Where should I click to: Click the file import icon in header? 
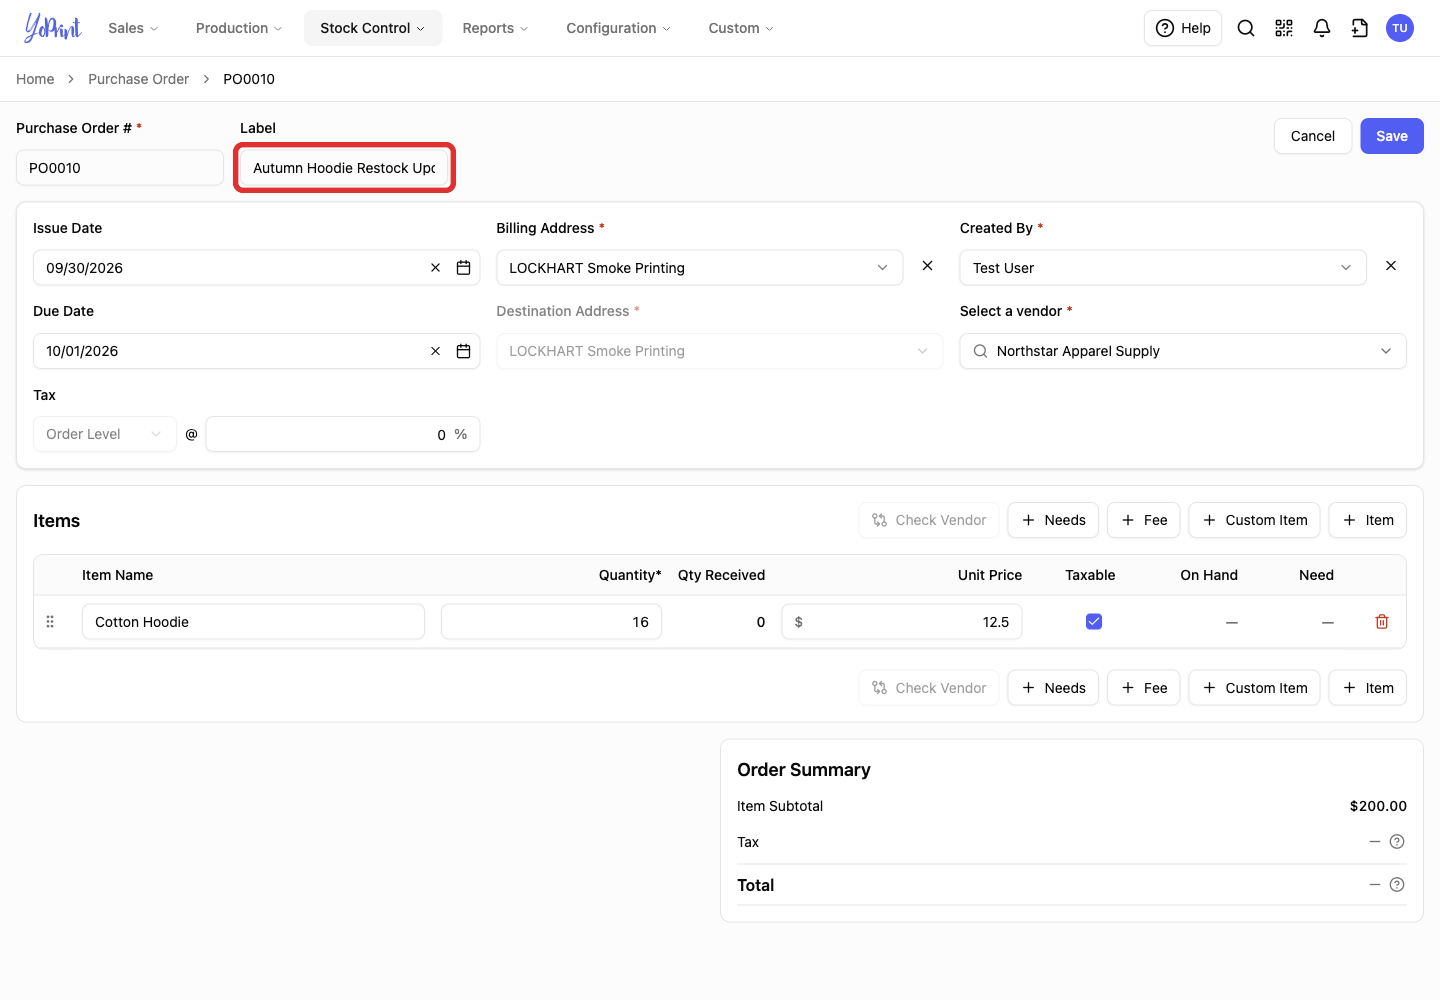(x=1360, y=28)
